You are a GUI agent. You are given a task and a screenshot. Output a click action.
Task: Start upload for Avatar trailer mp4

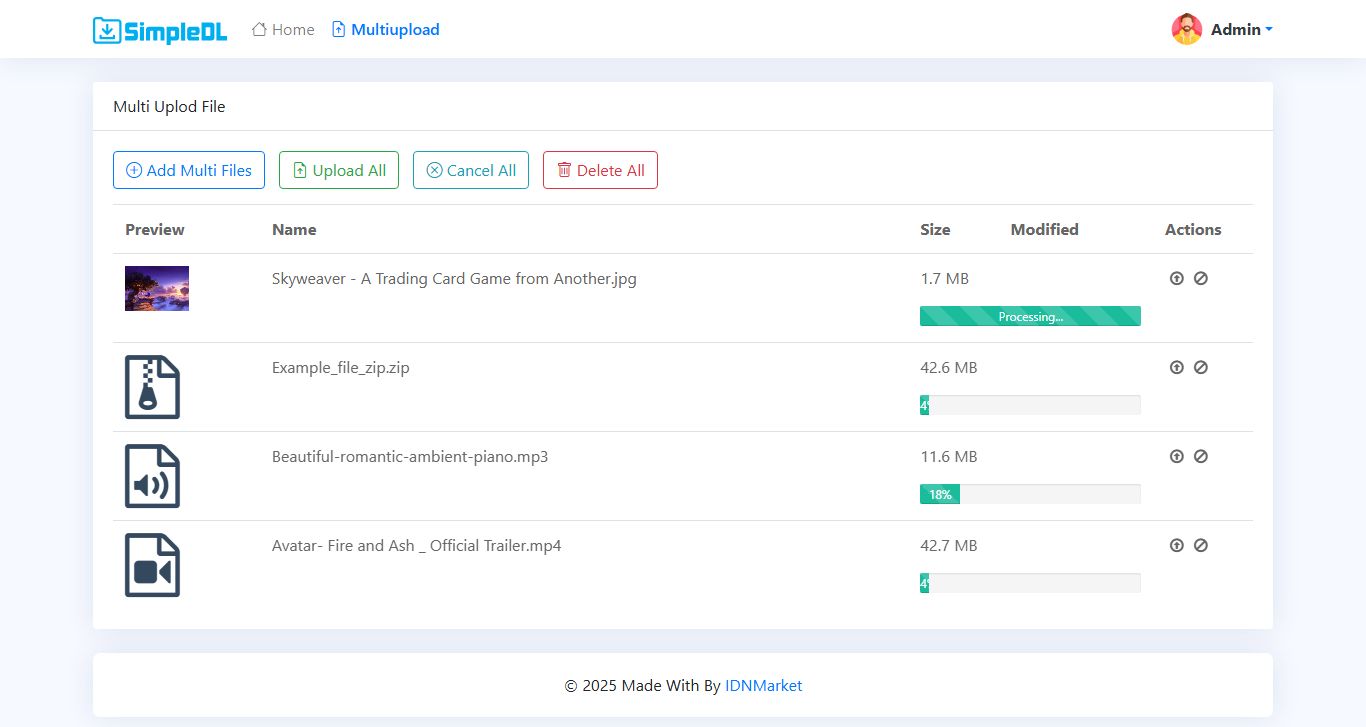pos(1176,546)
